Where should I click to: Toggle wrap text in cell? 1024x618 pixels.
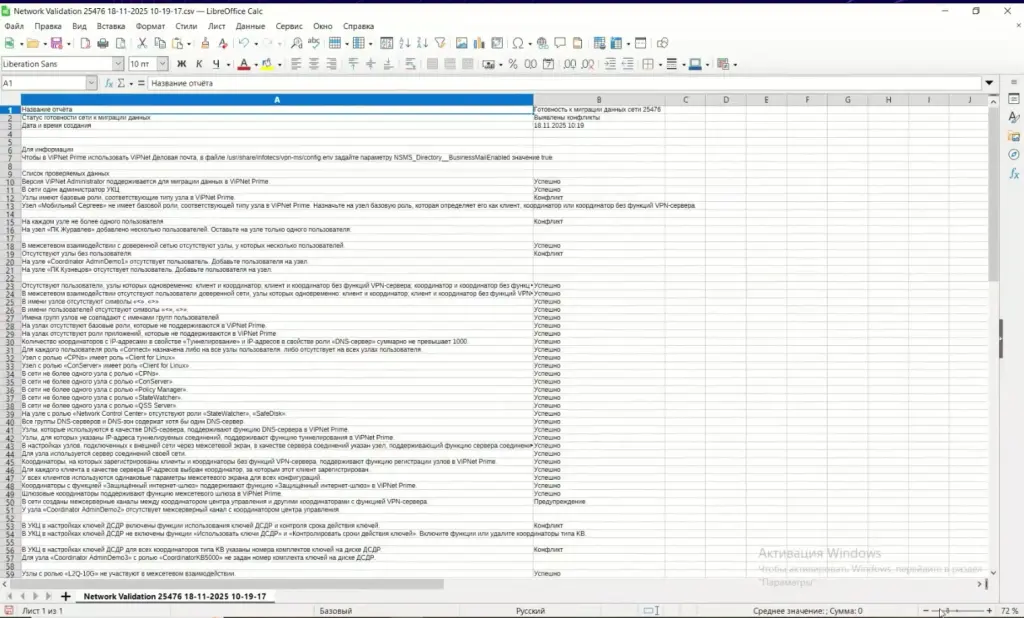tap(409, 64)
